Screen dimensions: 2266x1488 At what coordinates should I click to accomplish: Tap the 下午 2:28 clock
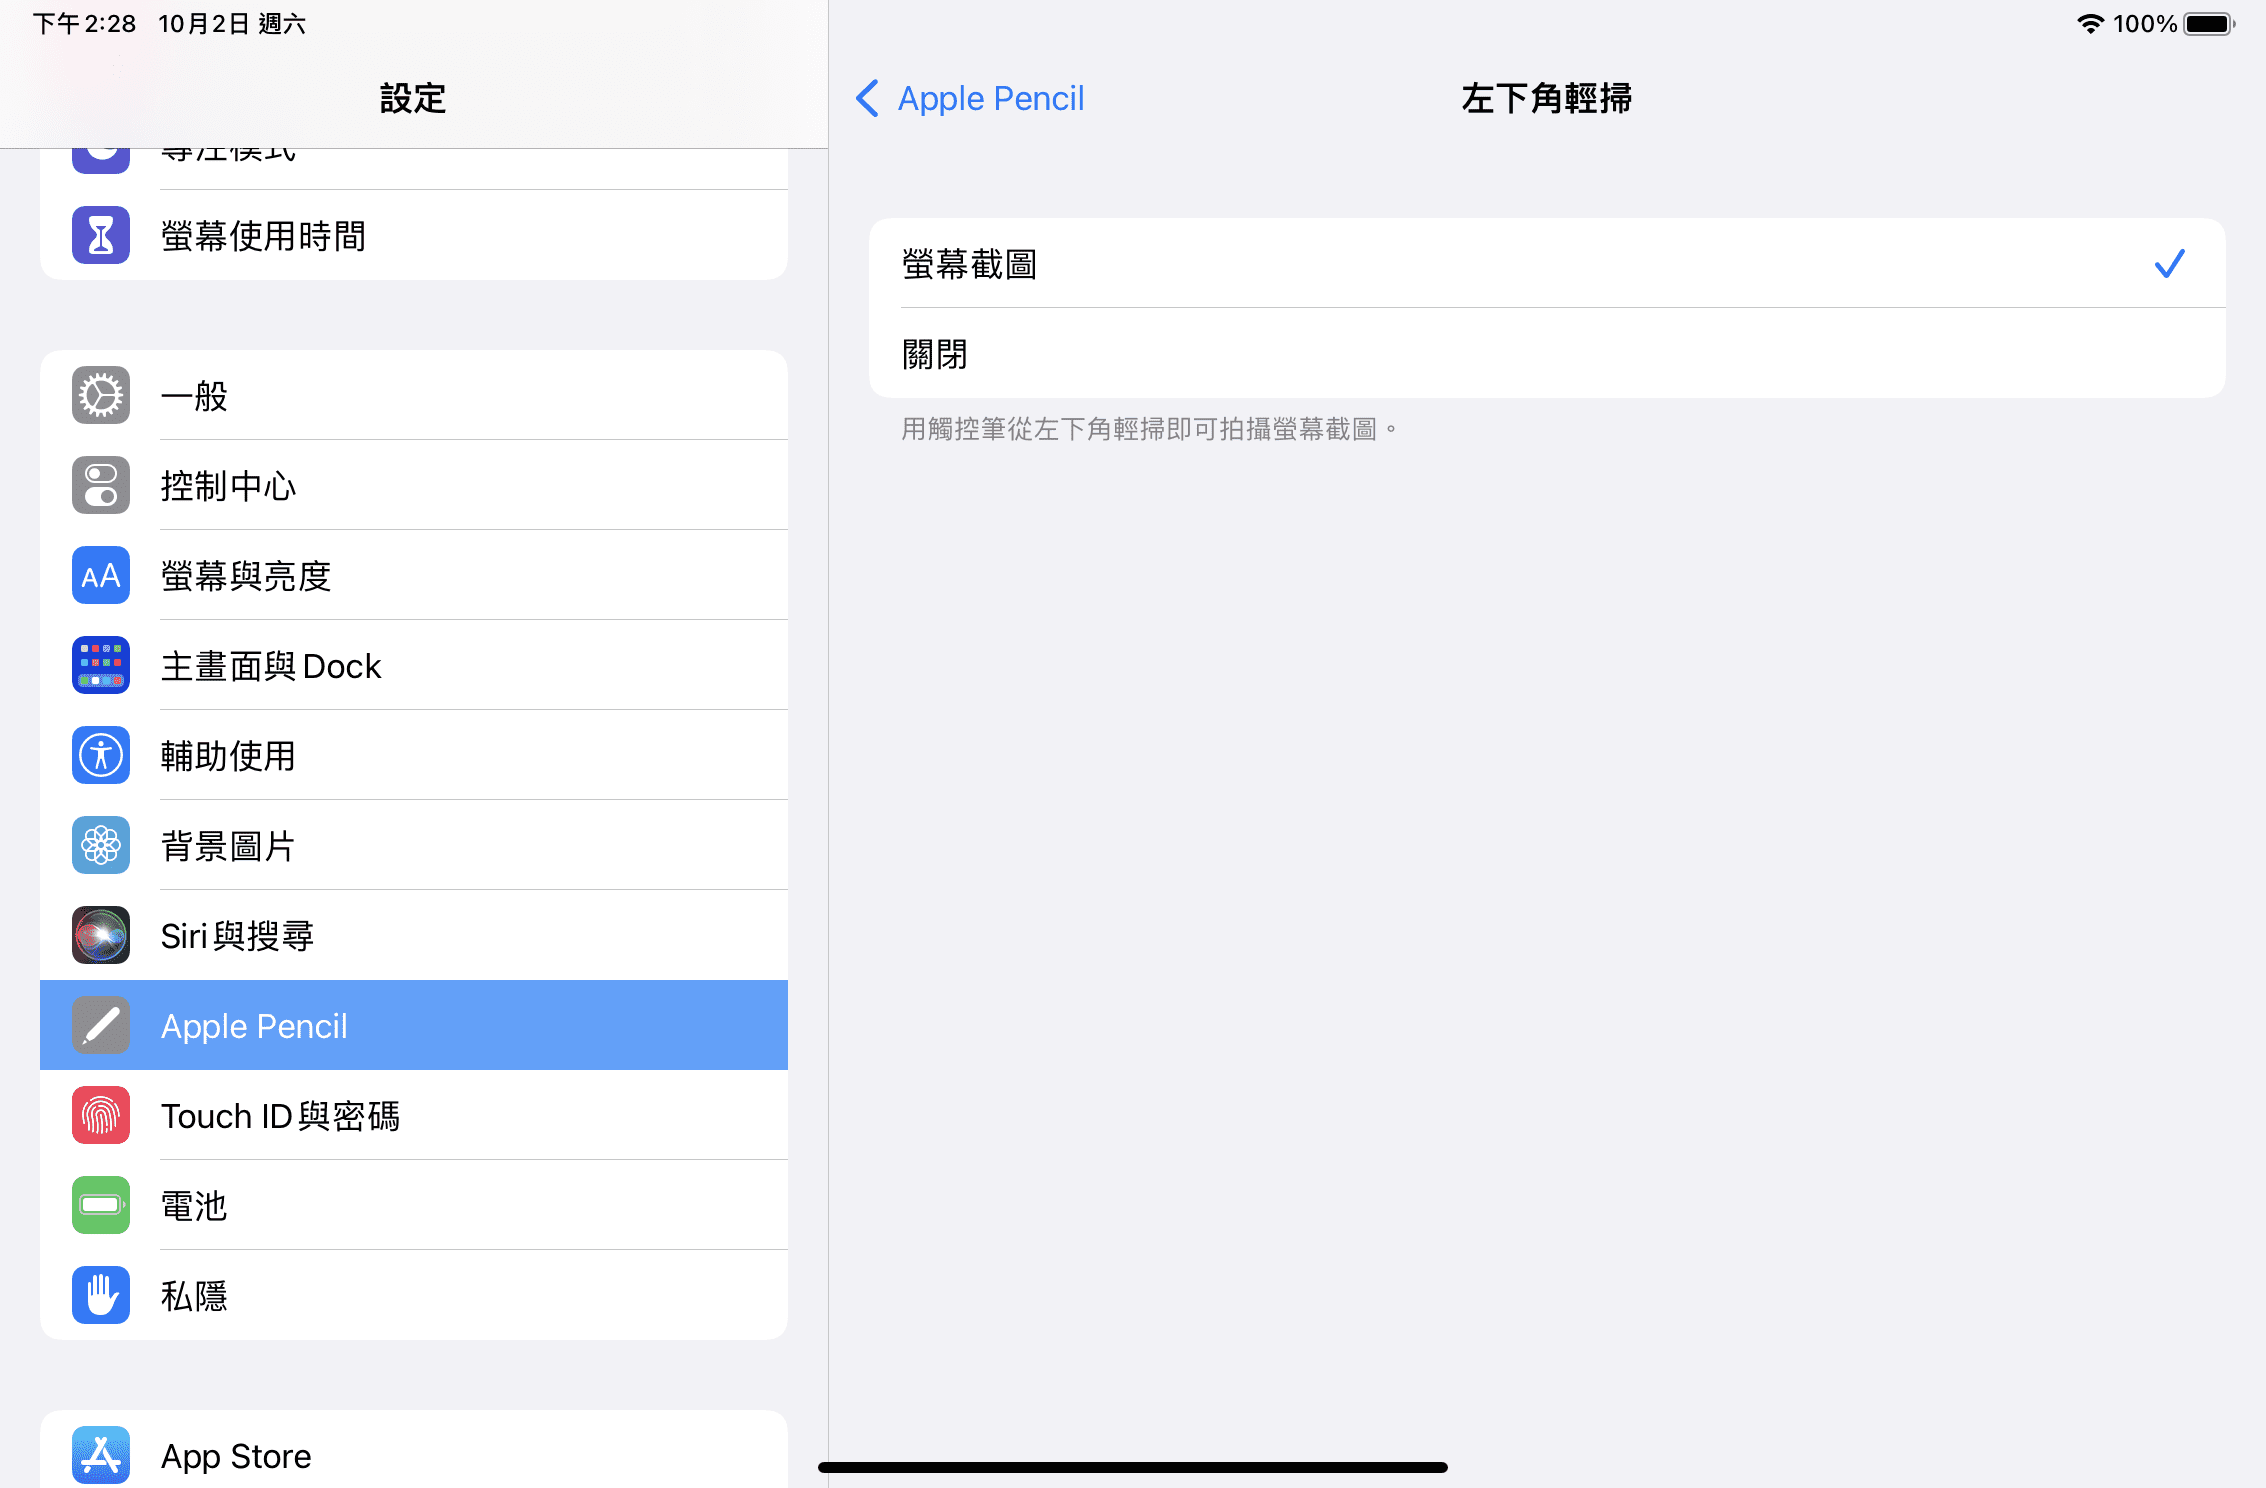84,24
